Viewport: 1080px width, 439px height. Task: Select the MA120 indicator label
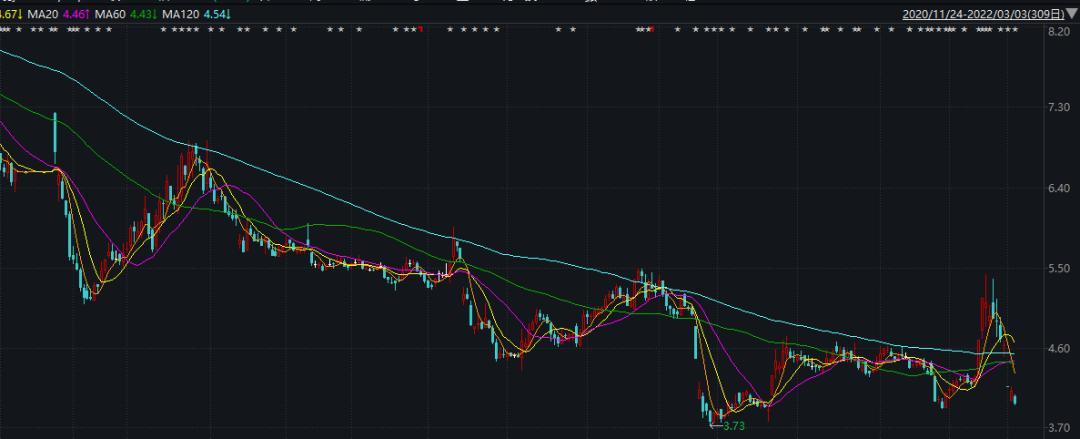pyautogui.click(x=180, y=15)
